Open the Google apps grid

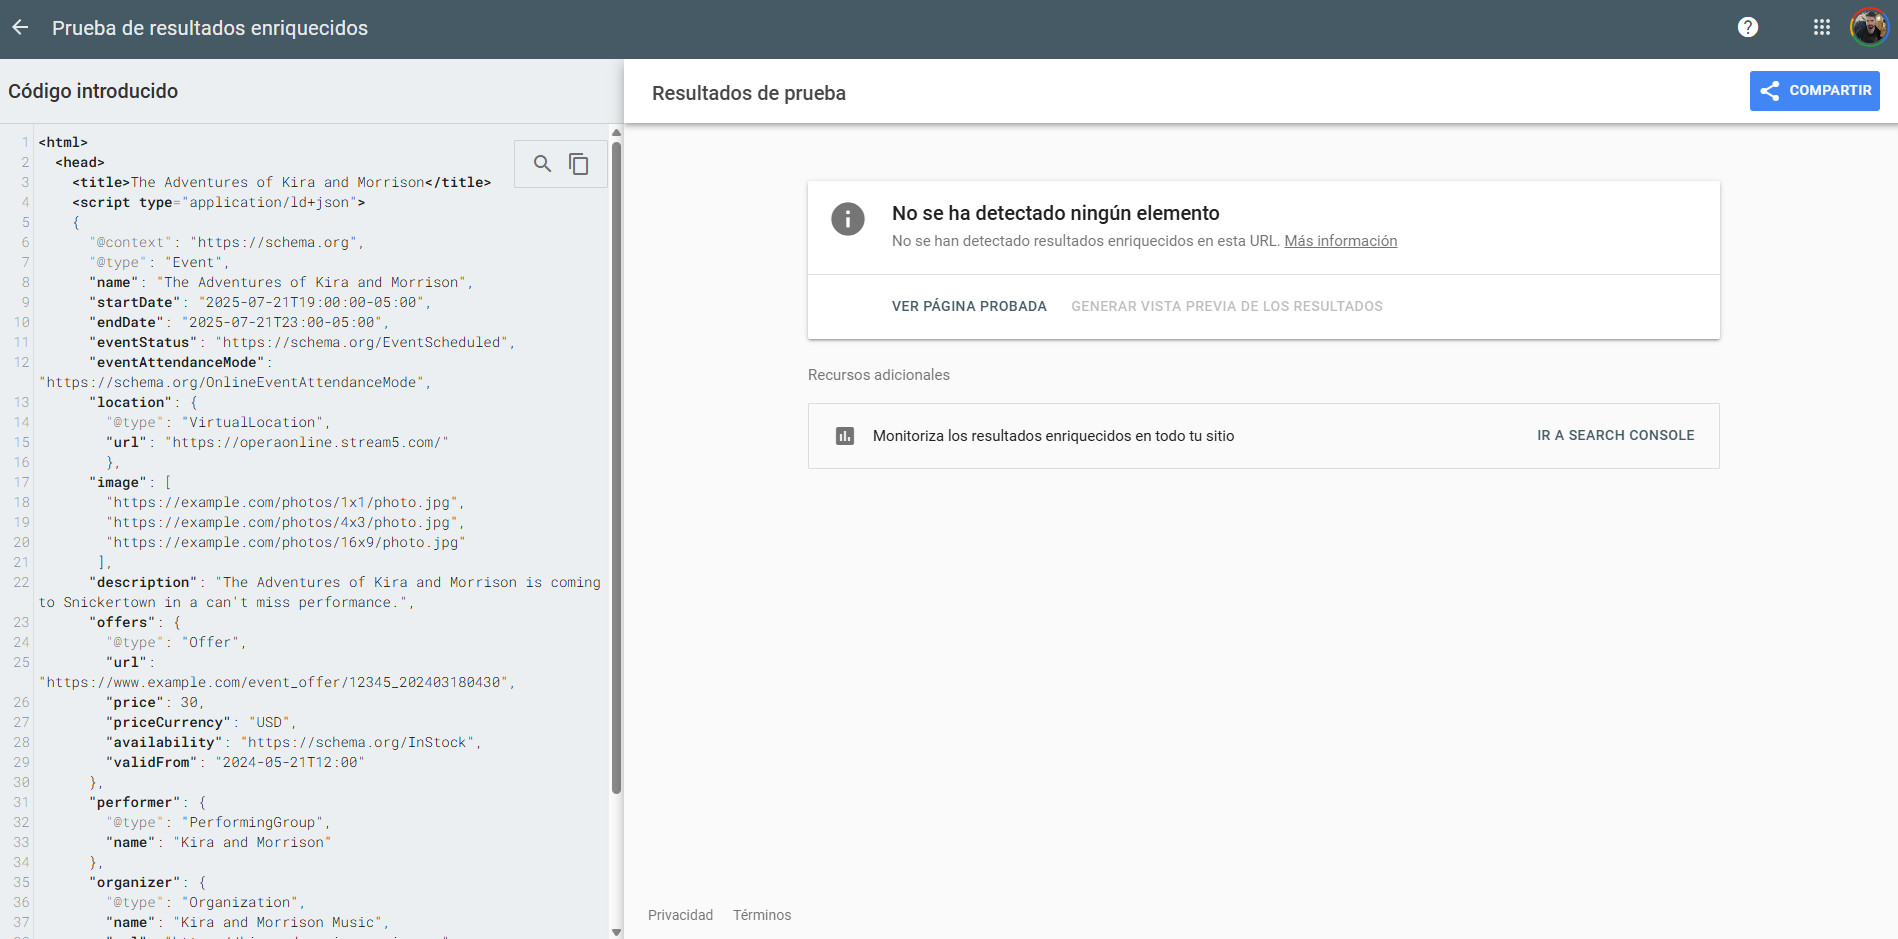pos(1821,28)
